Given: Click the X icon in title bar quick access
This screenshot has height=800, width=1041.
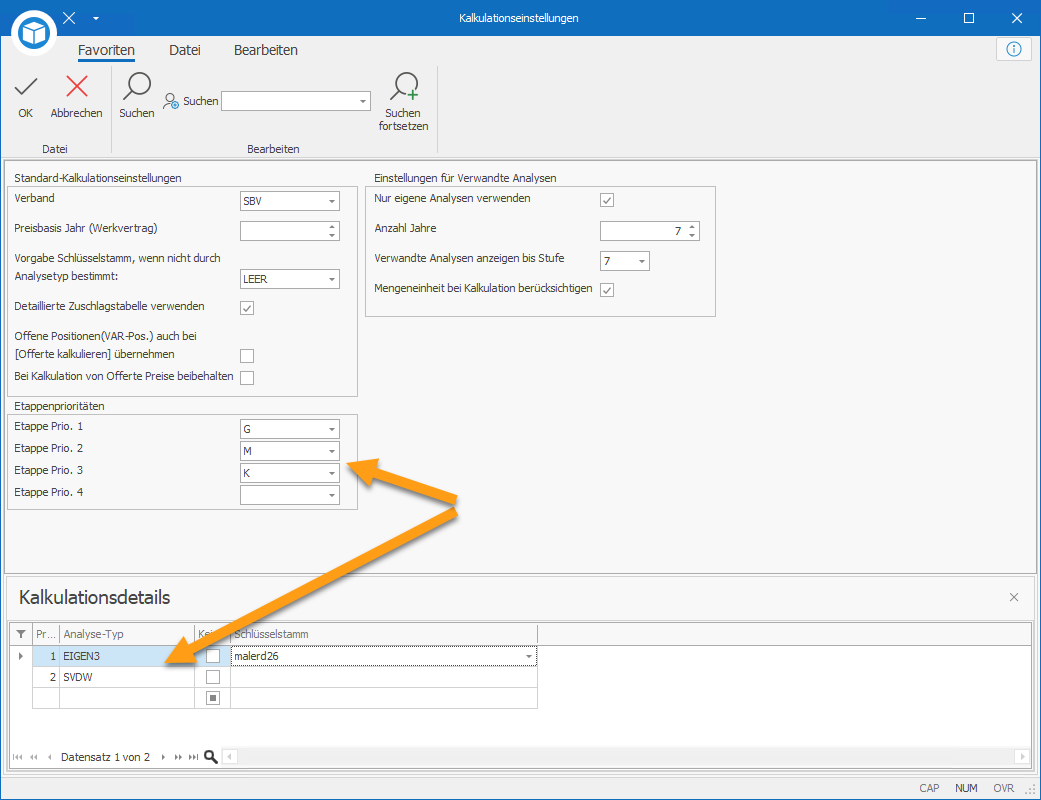Looking at the screenshot, I should (69, 18).
